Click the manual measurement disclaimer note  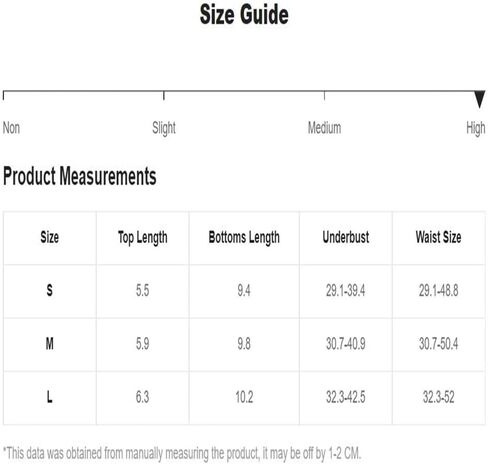tap(182, 453)
